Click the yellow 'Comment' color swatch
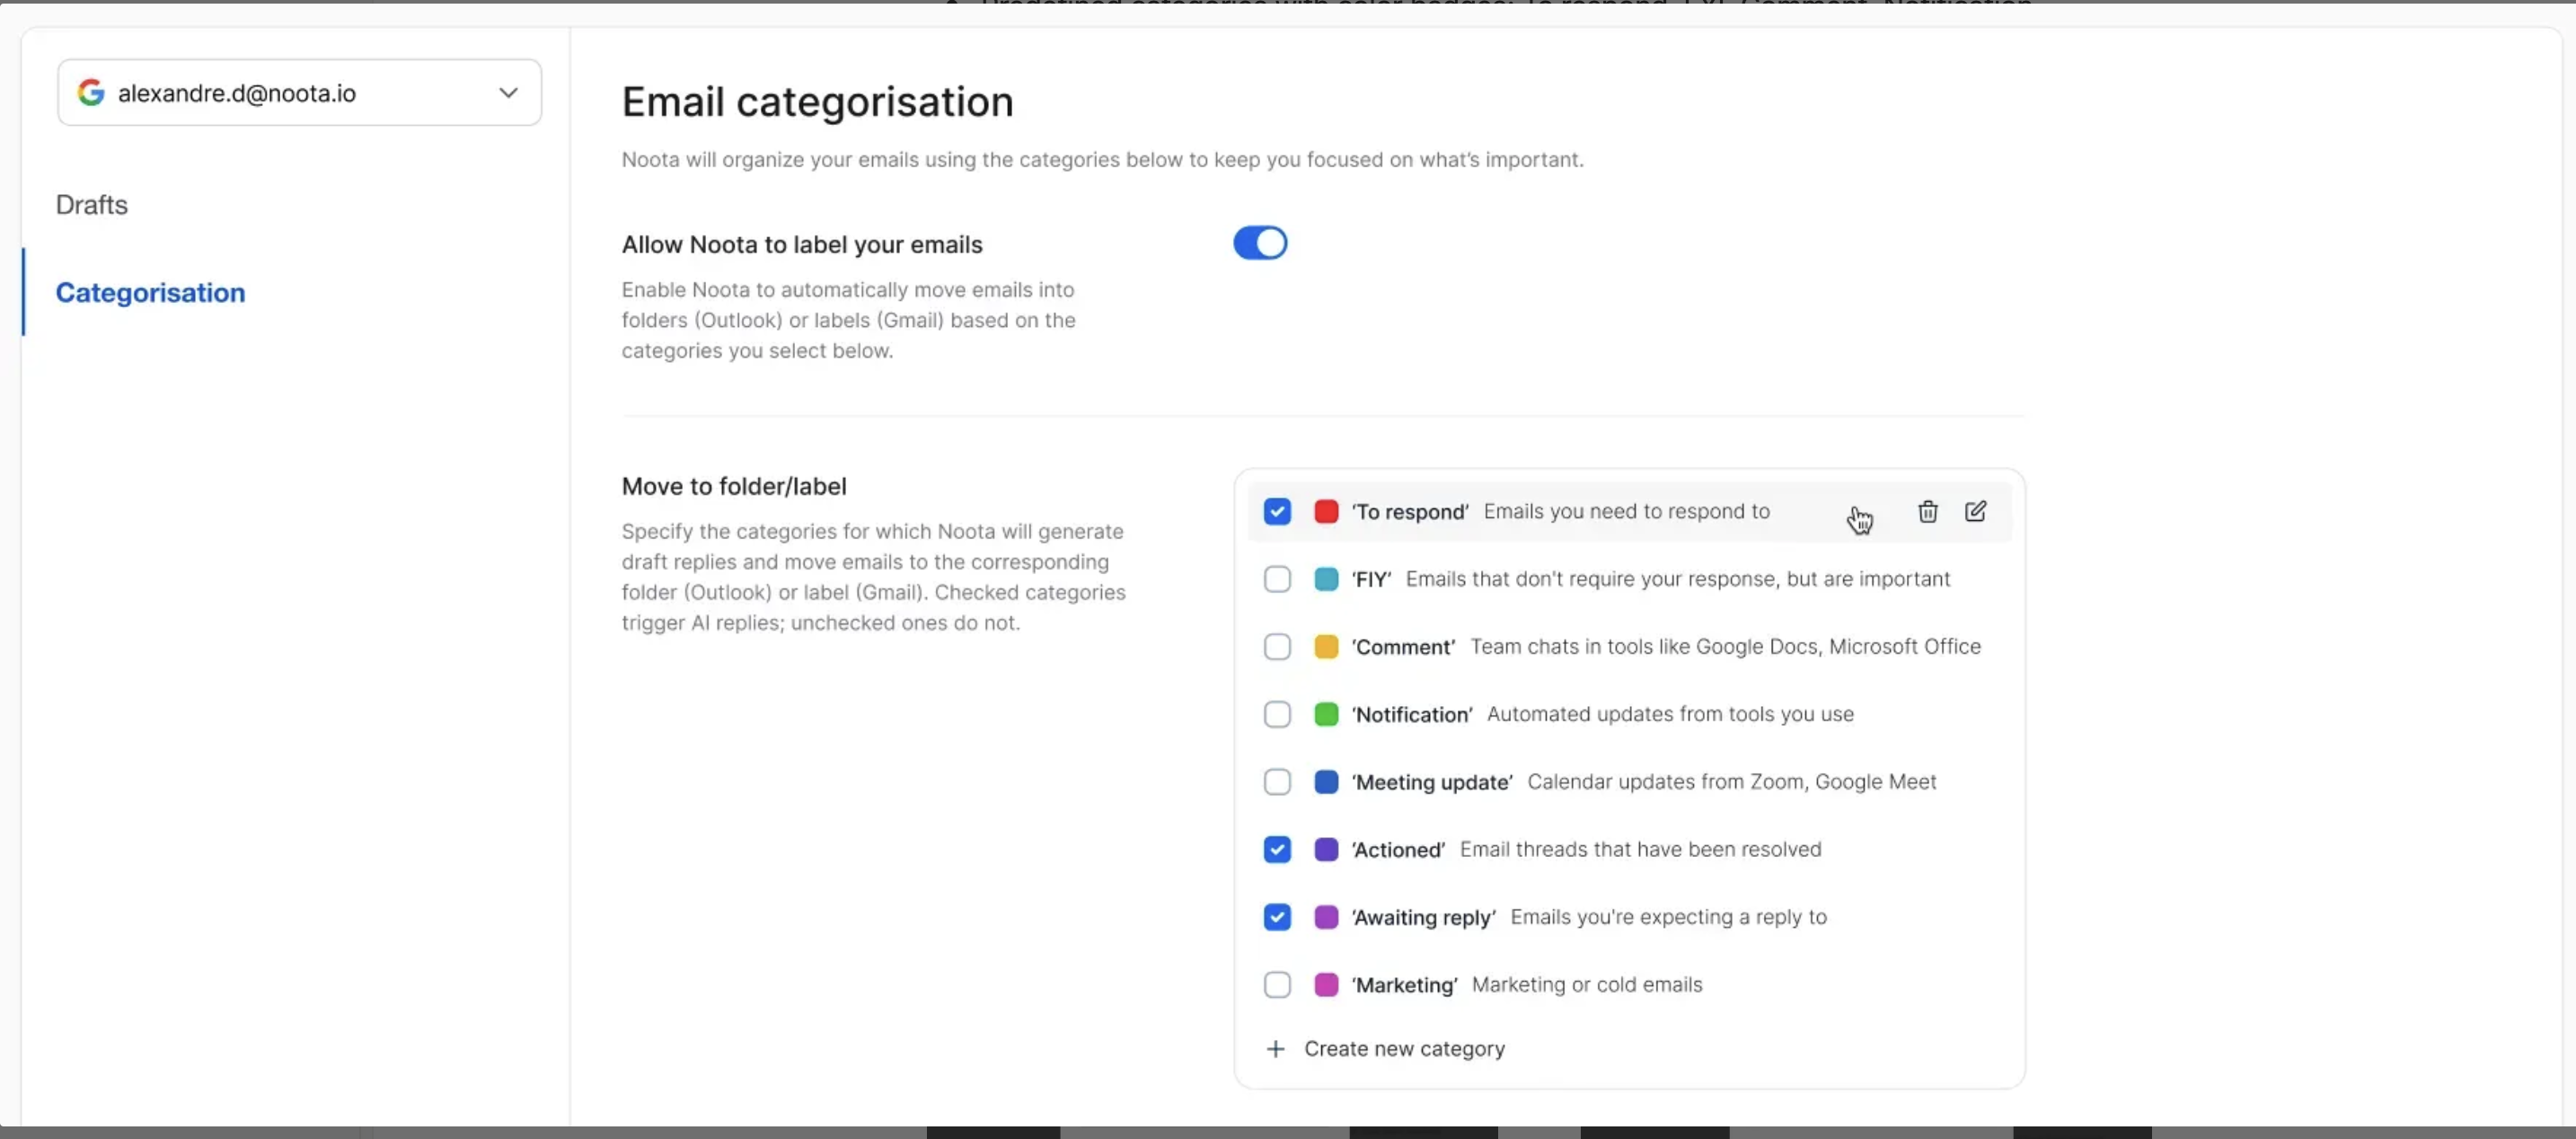 (x=1326, y=647)
